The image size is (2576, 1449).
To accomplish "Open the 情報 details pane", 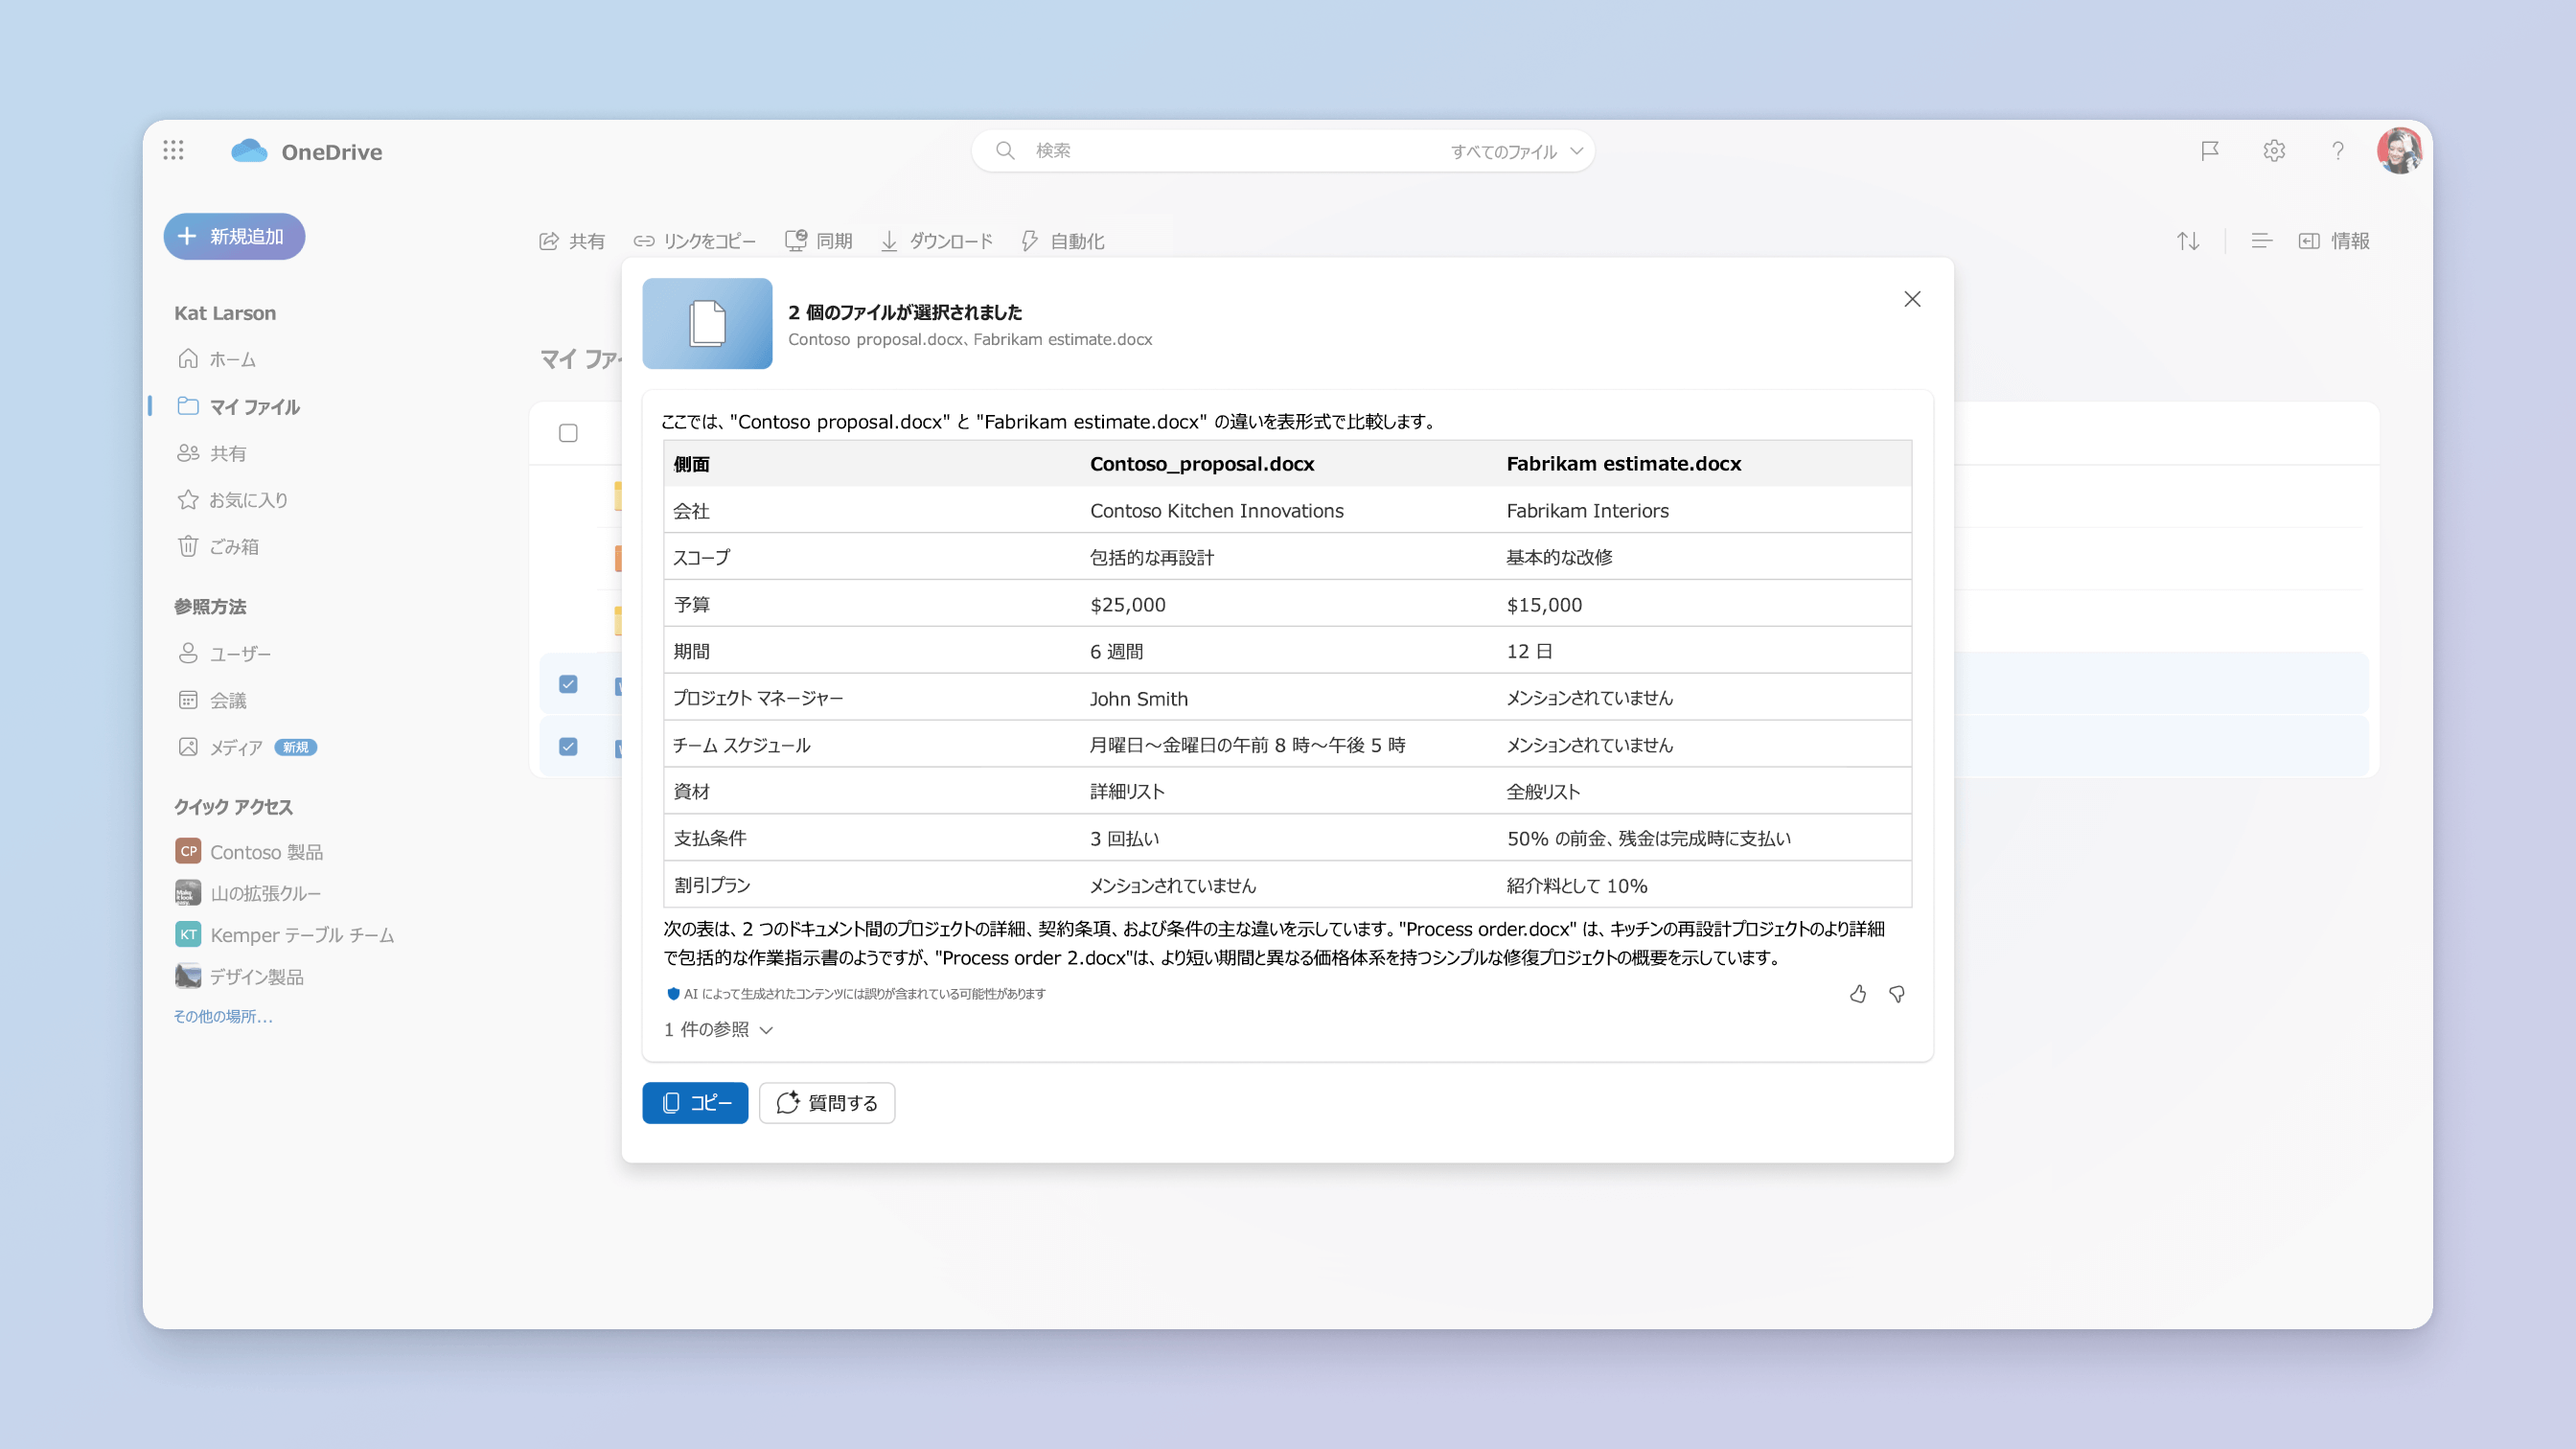I will click(x=2334, y=241).
